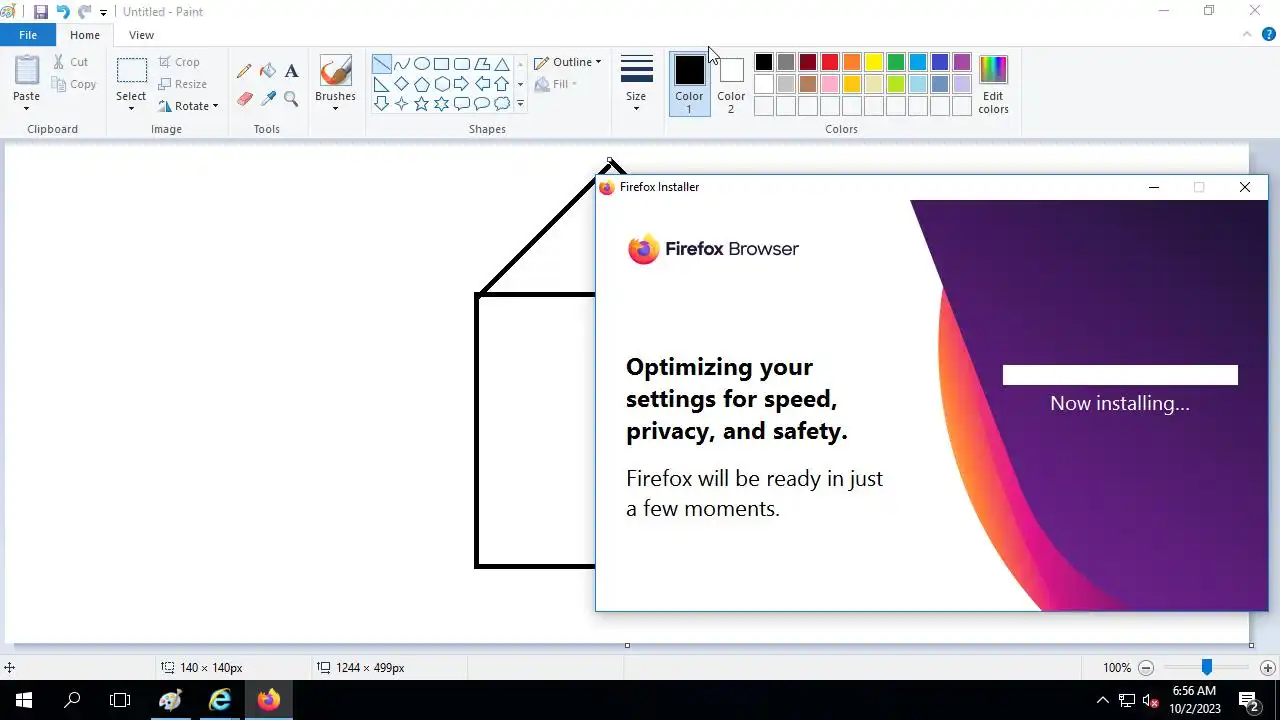
Task: Pick the yellow color swatch
Action: coord(874,63)
